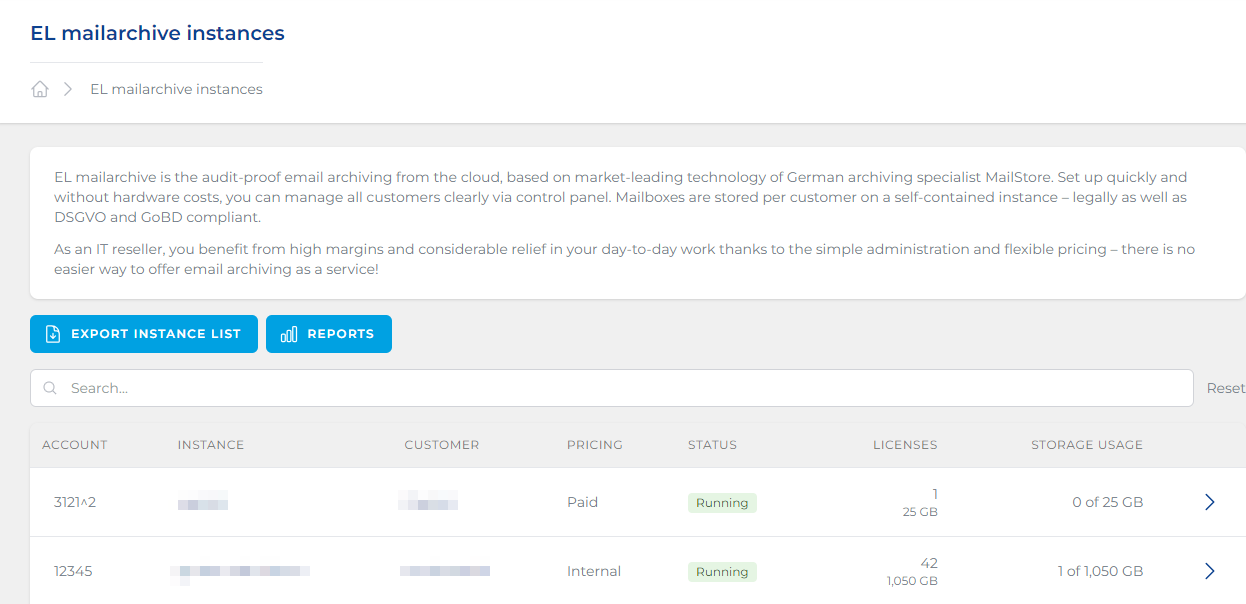Sort by the Account column header
The image size is (1246, 604).
(74, 445)
